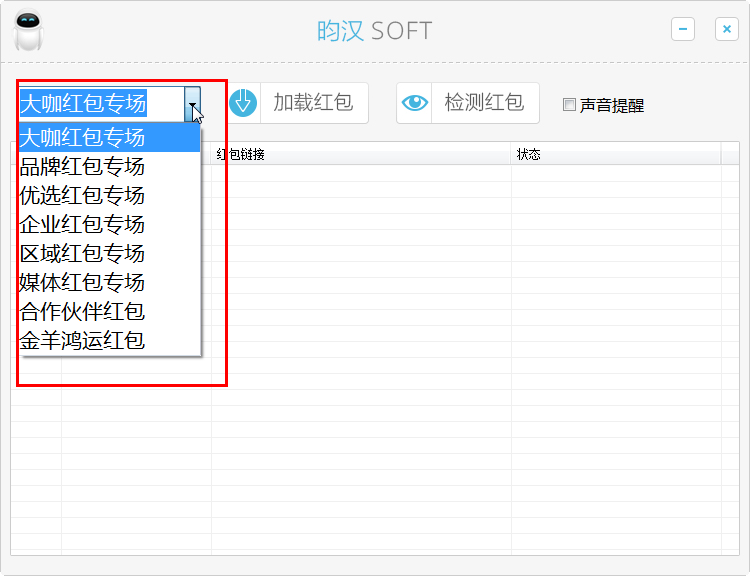The image size is (750, 576).
Task: Click the 状态 column header
Action: [x=528, y=154]
